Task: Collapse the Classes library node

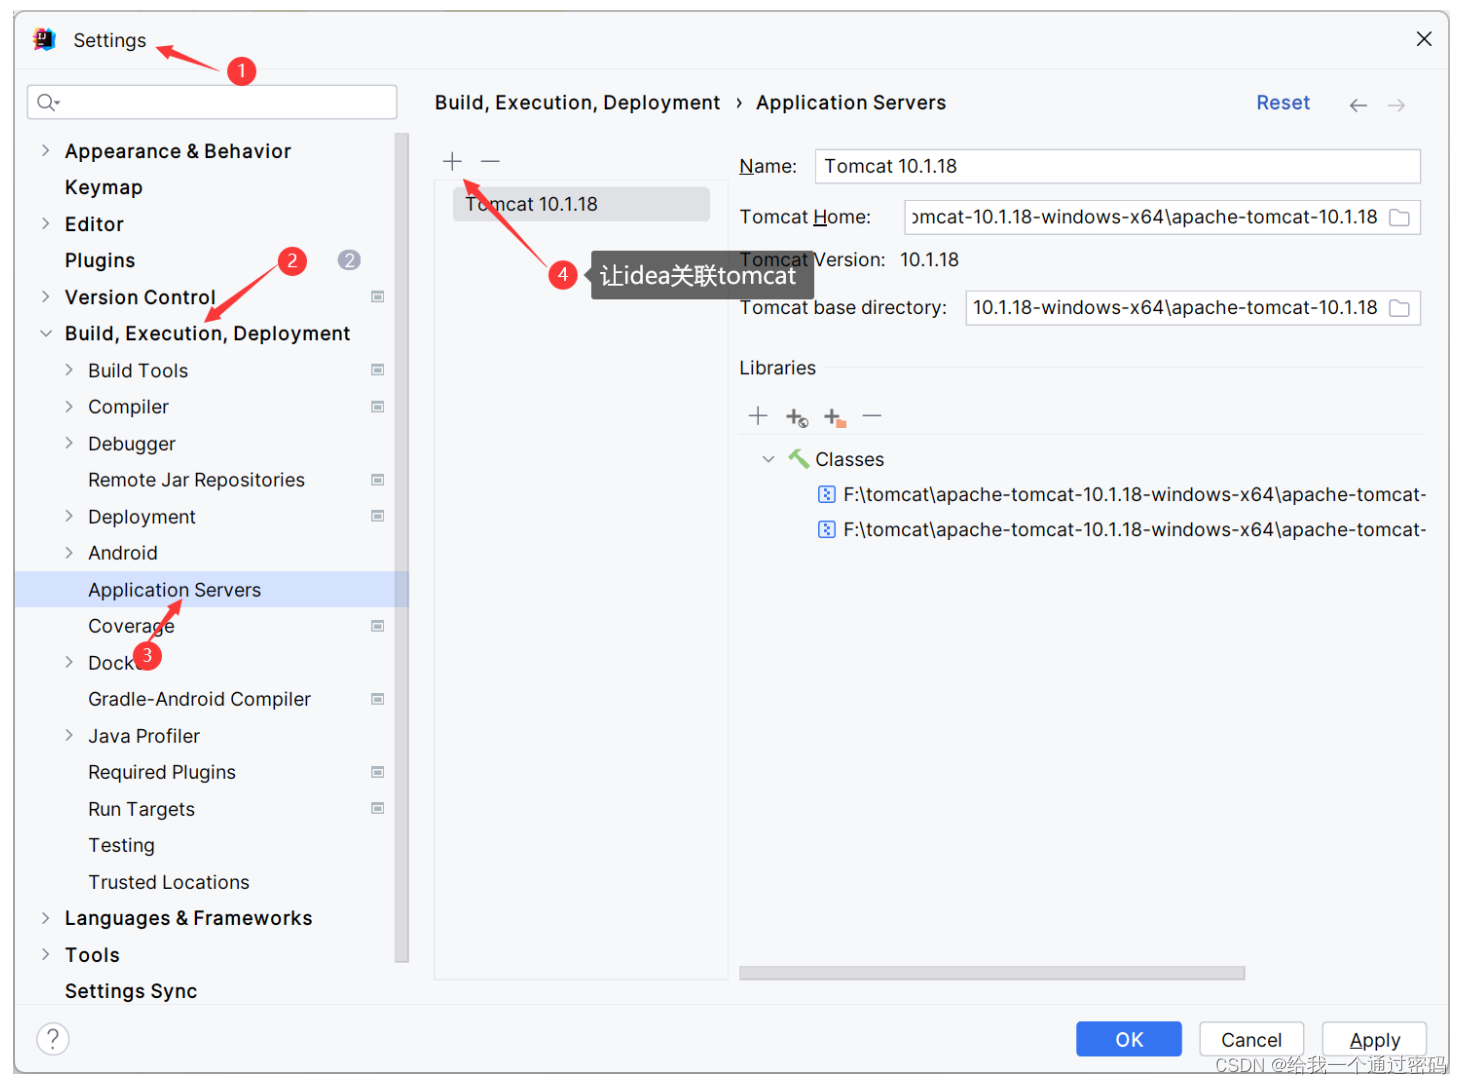Action: (768, 459)
